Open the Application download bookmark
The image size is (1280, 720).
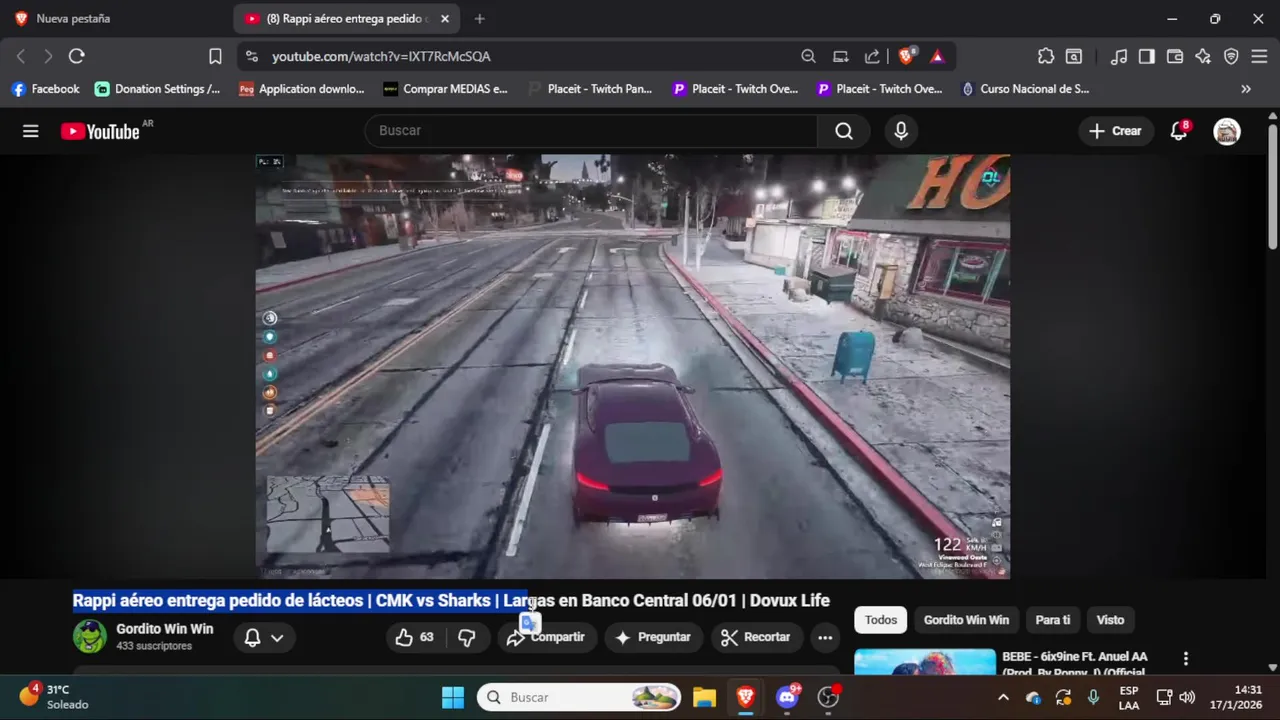302,89
